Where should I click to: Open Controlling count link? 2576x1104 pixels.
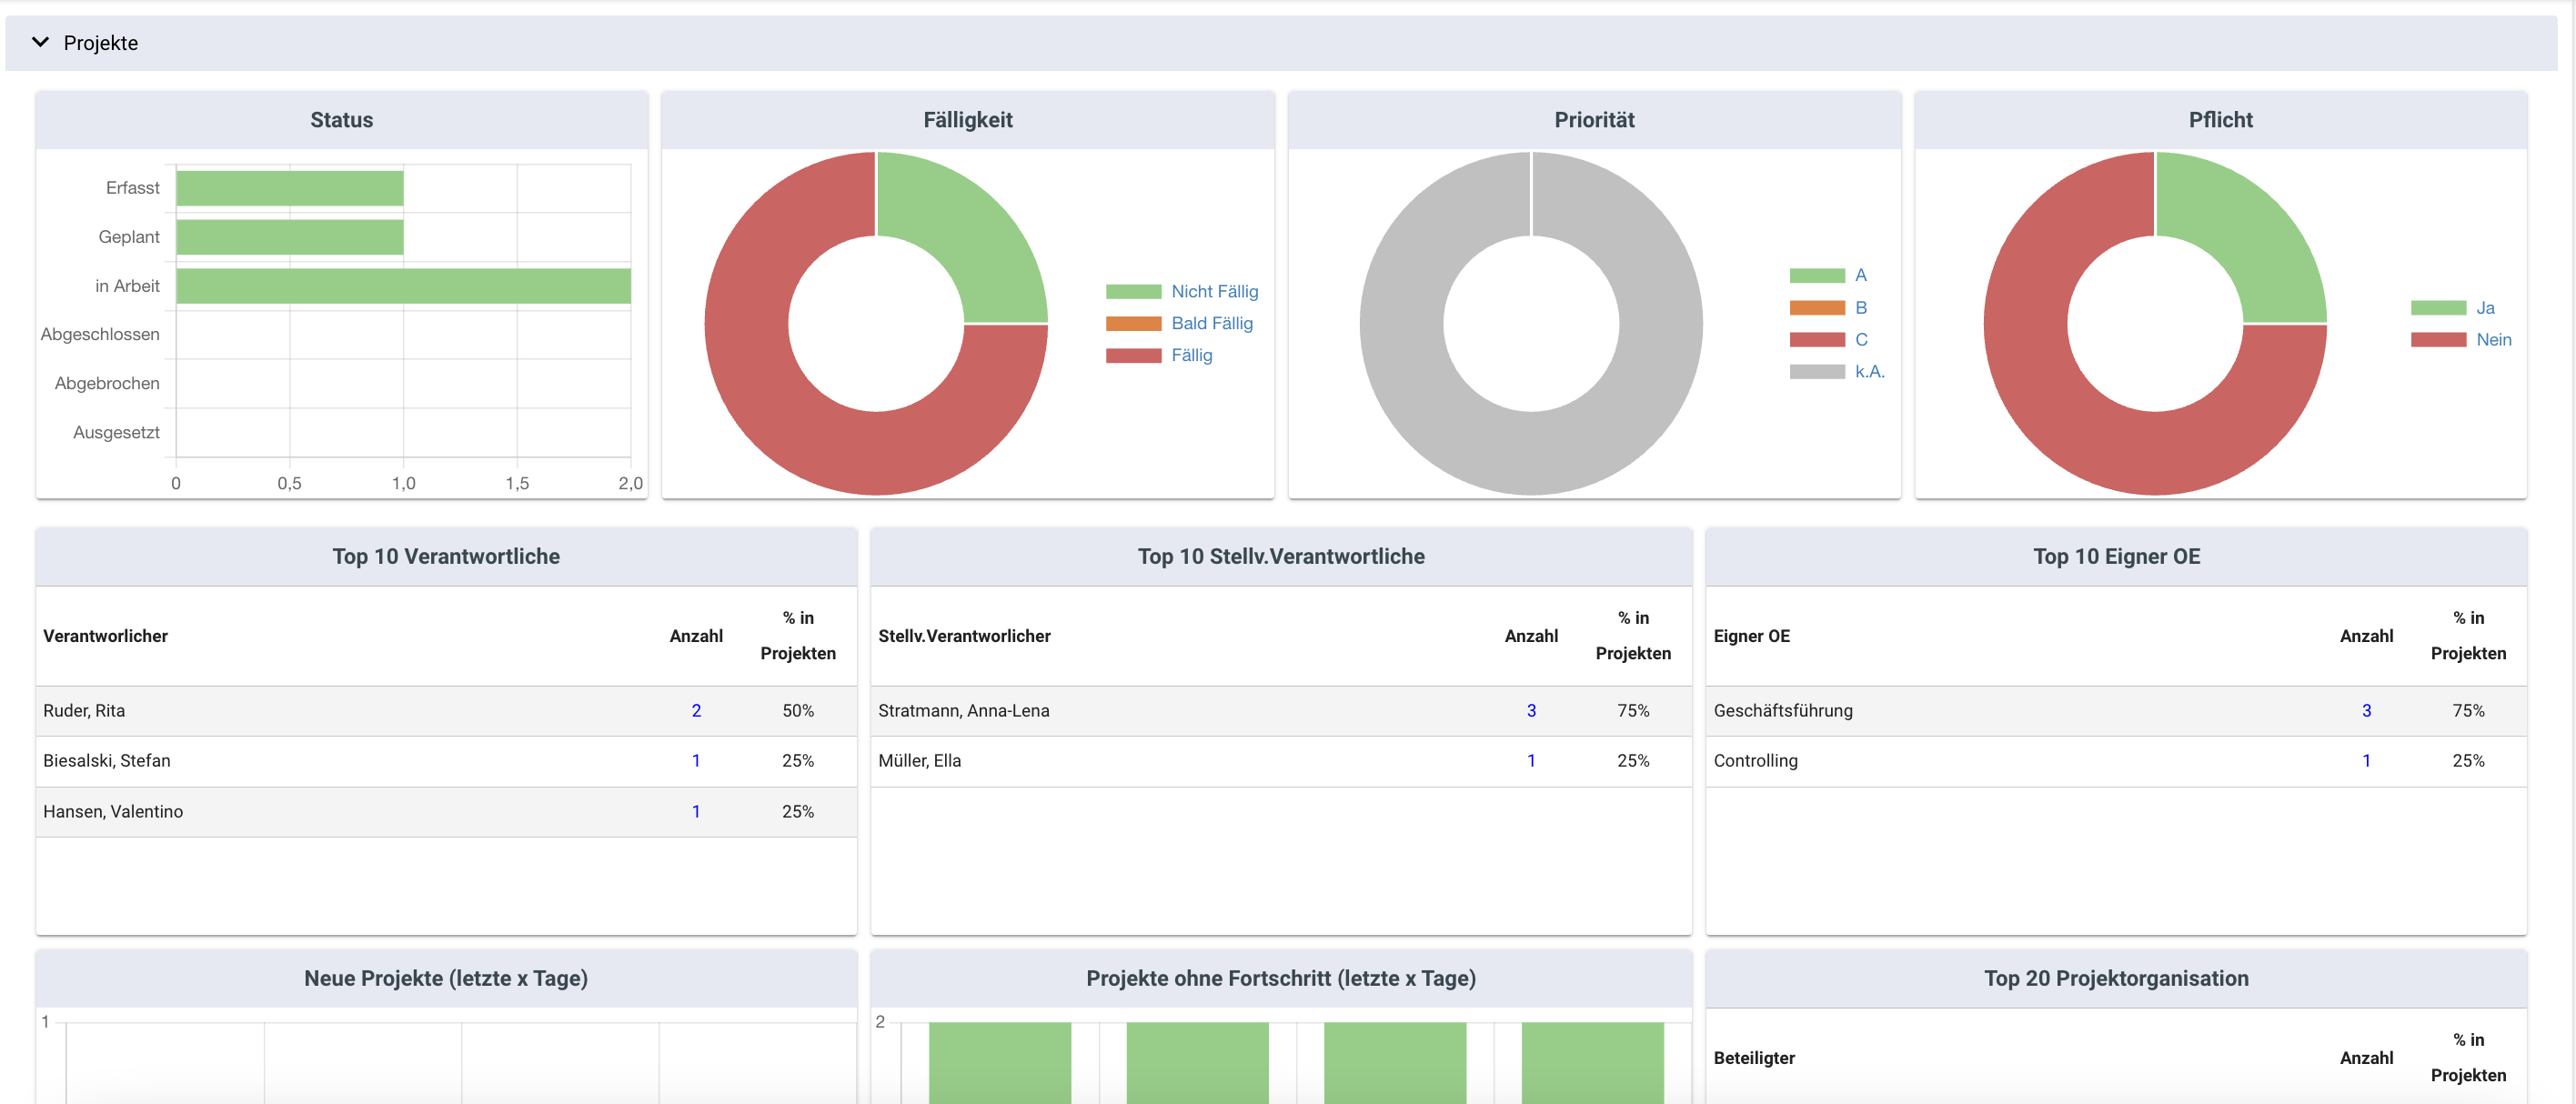click(x=2365, y=760)
